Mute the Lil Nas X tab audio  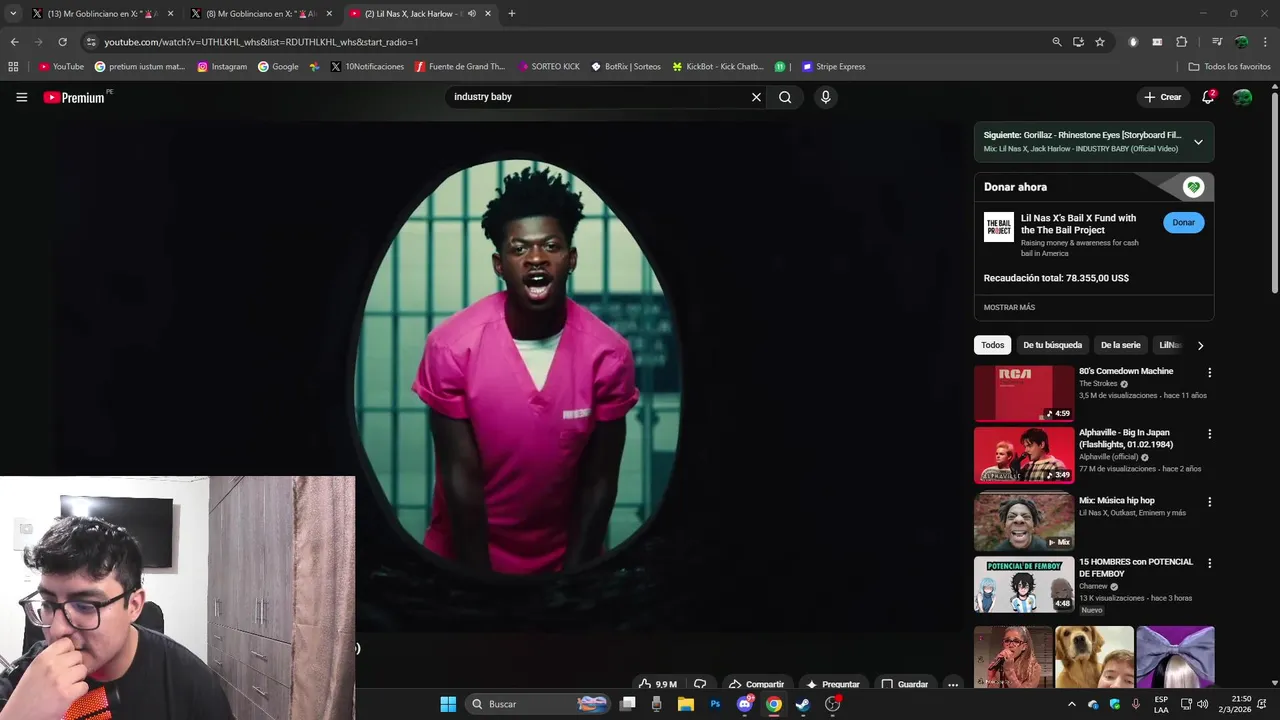point(472,14)
